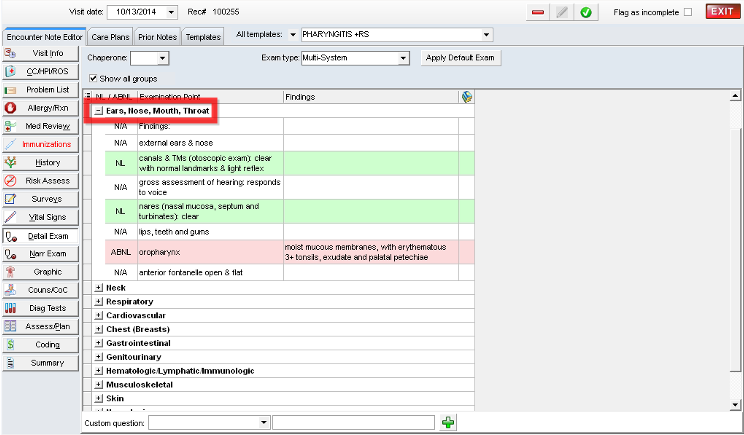Open the All templates arrow dropdown

click(x=293, y=35)
